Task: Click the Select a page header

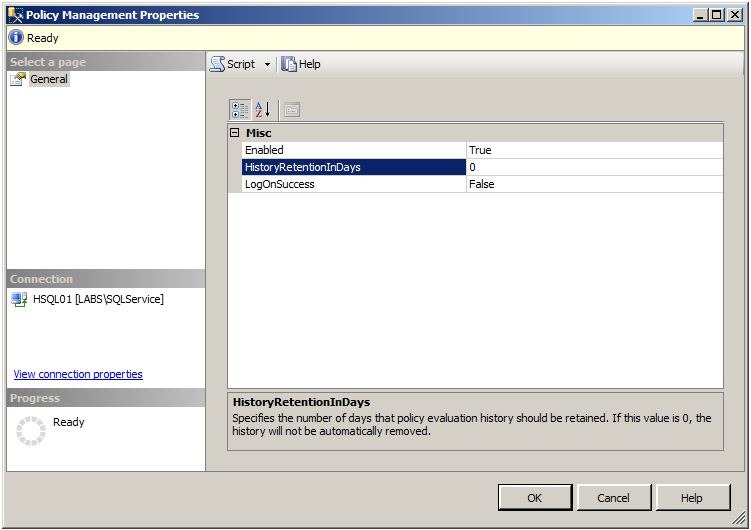Action: [x=106, y=62]
